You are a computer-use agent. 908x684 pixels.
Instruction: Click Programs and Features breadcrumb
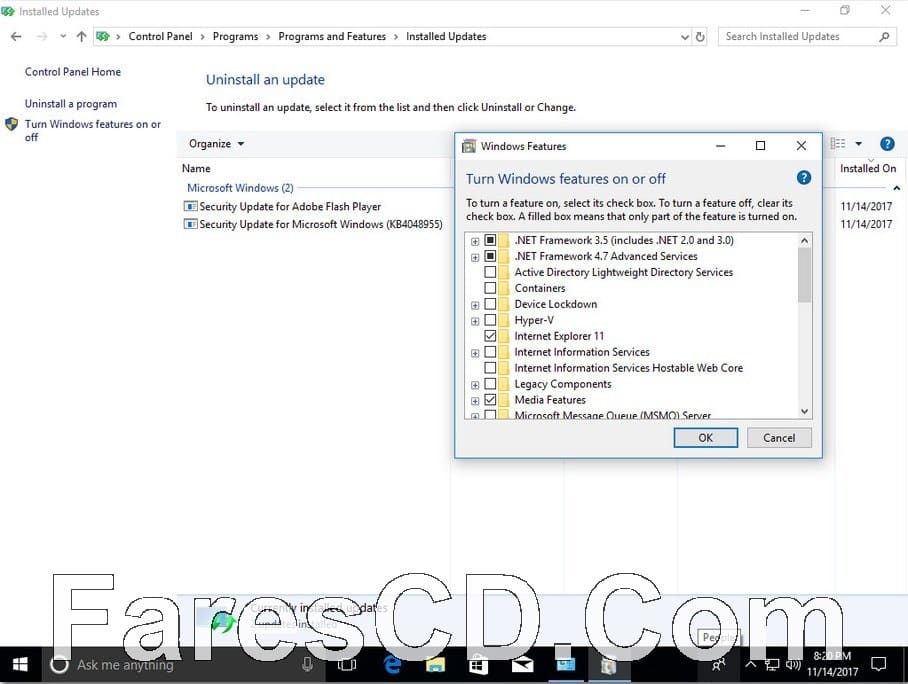coord(332,36)
